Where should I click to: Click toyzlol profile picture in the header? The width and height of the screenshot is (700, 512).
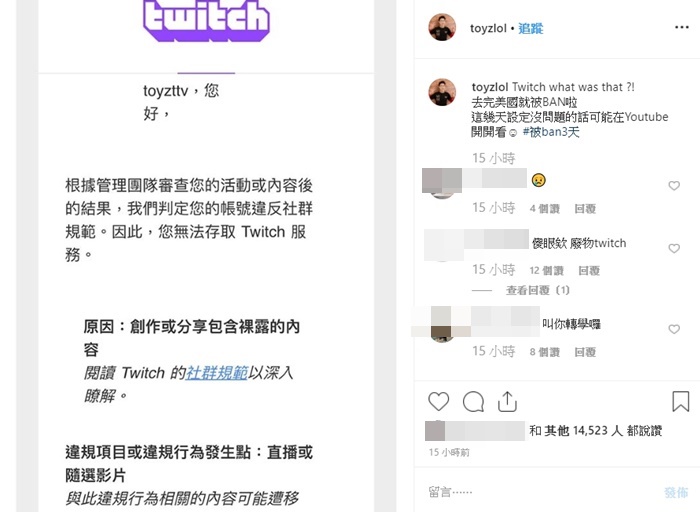tap(442, 27)
